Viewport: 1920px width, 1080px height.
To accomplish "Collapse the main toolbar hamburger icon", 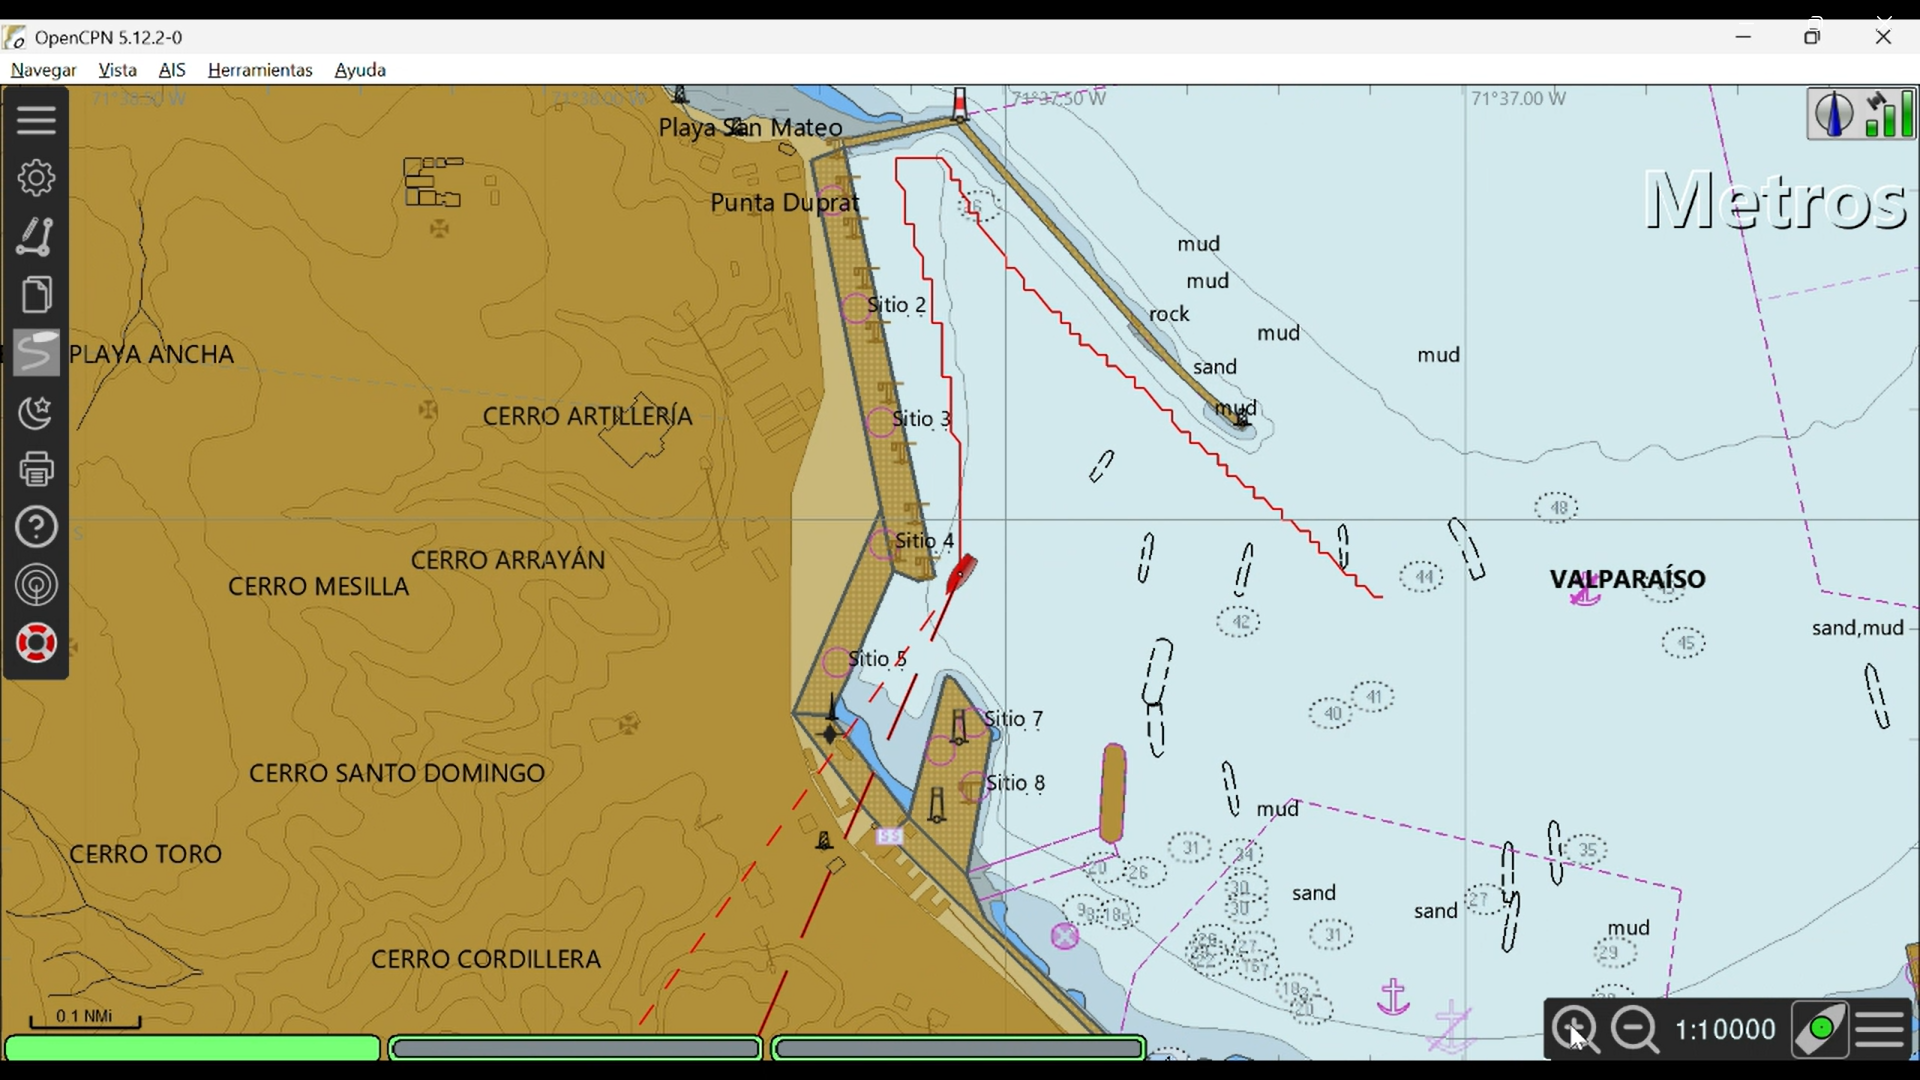I will pyautogui.click(x=36, y=120).
